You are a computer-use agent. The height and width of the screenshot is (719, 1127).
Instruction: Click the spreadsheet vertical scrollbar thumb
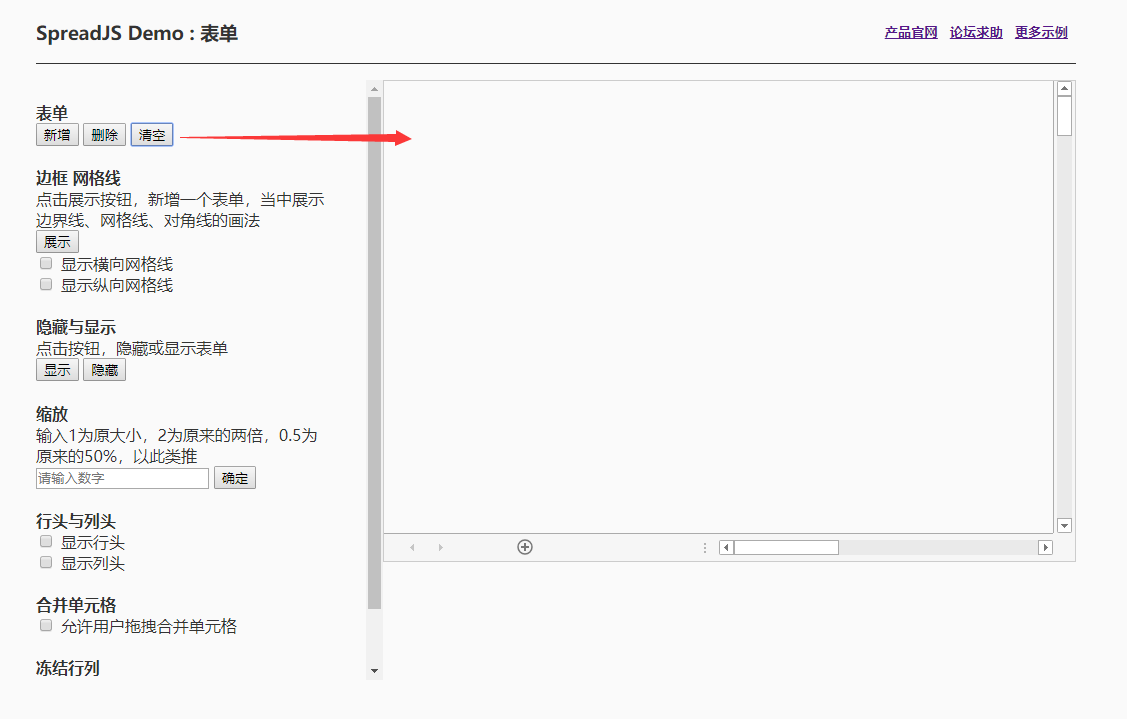[x=1064, y=116]
